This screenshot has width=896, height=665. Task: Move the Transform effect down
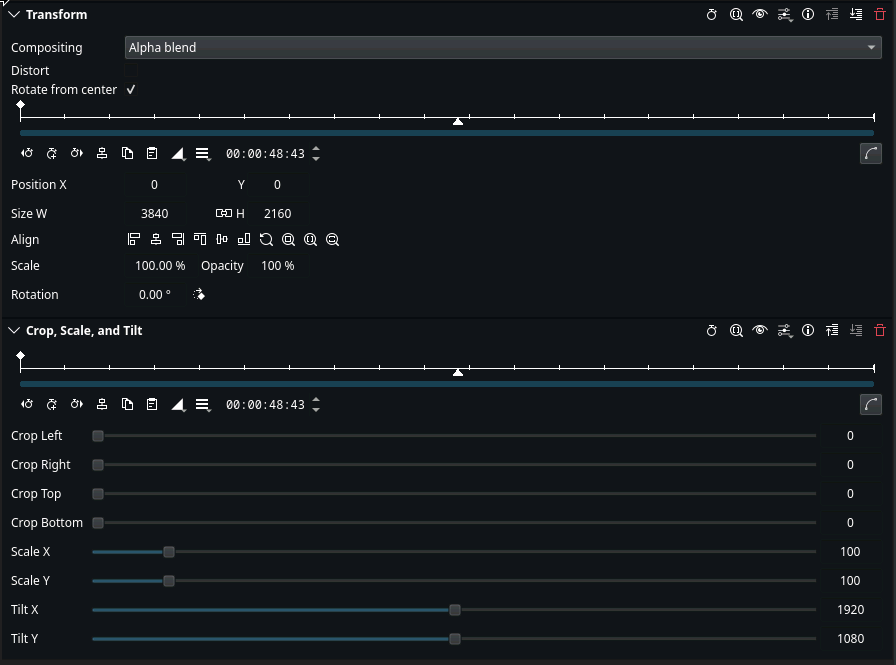855,14
